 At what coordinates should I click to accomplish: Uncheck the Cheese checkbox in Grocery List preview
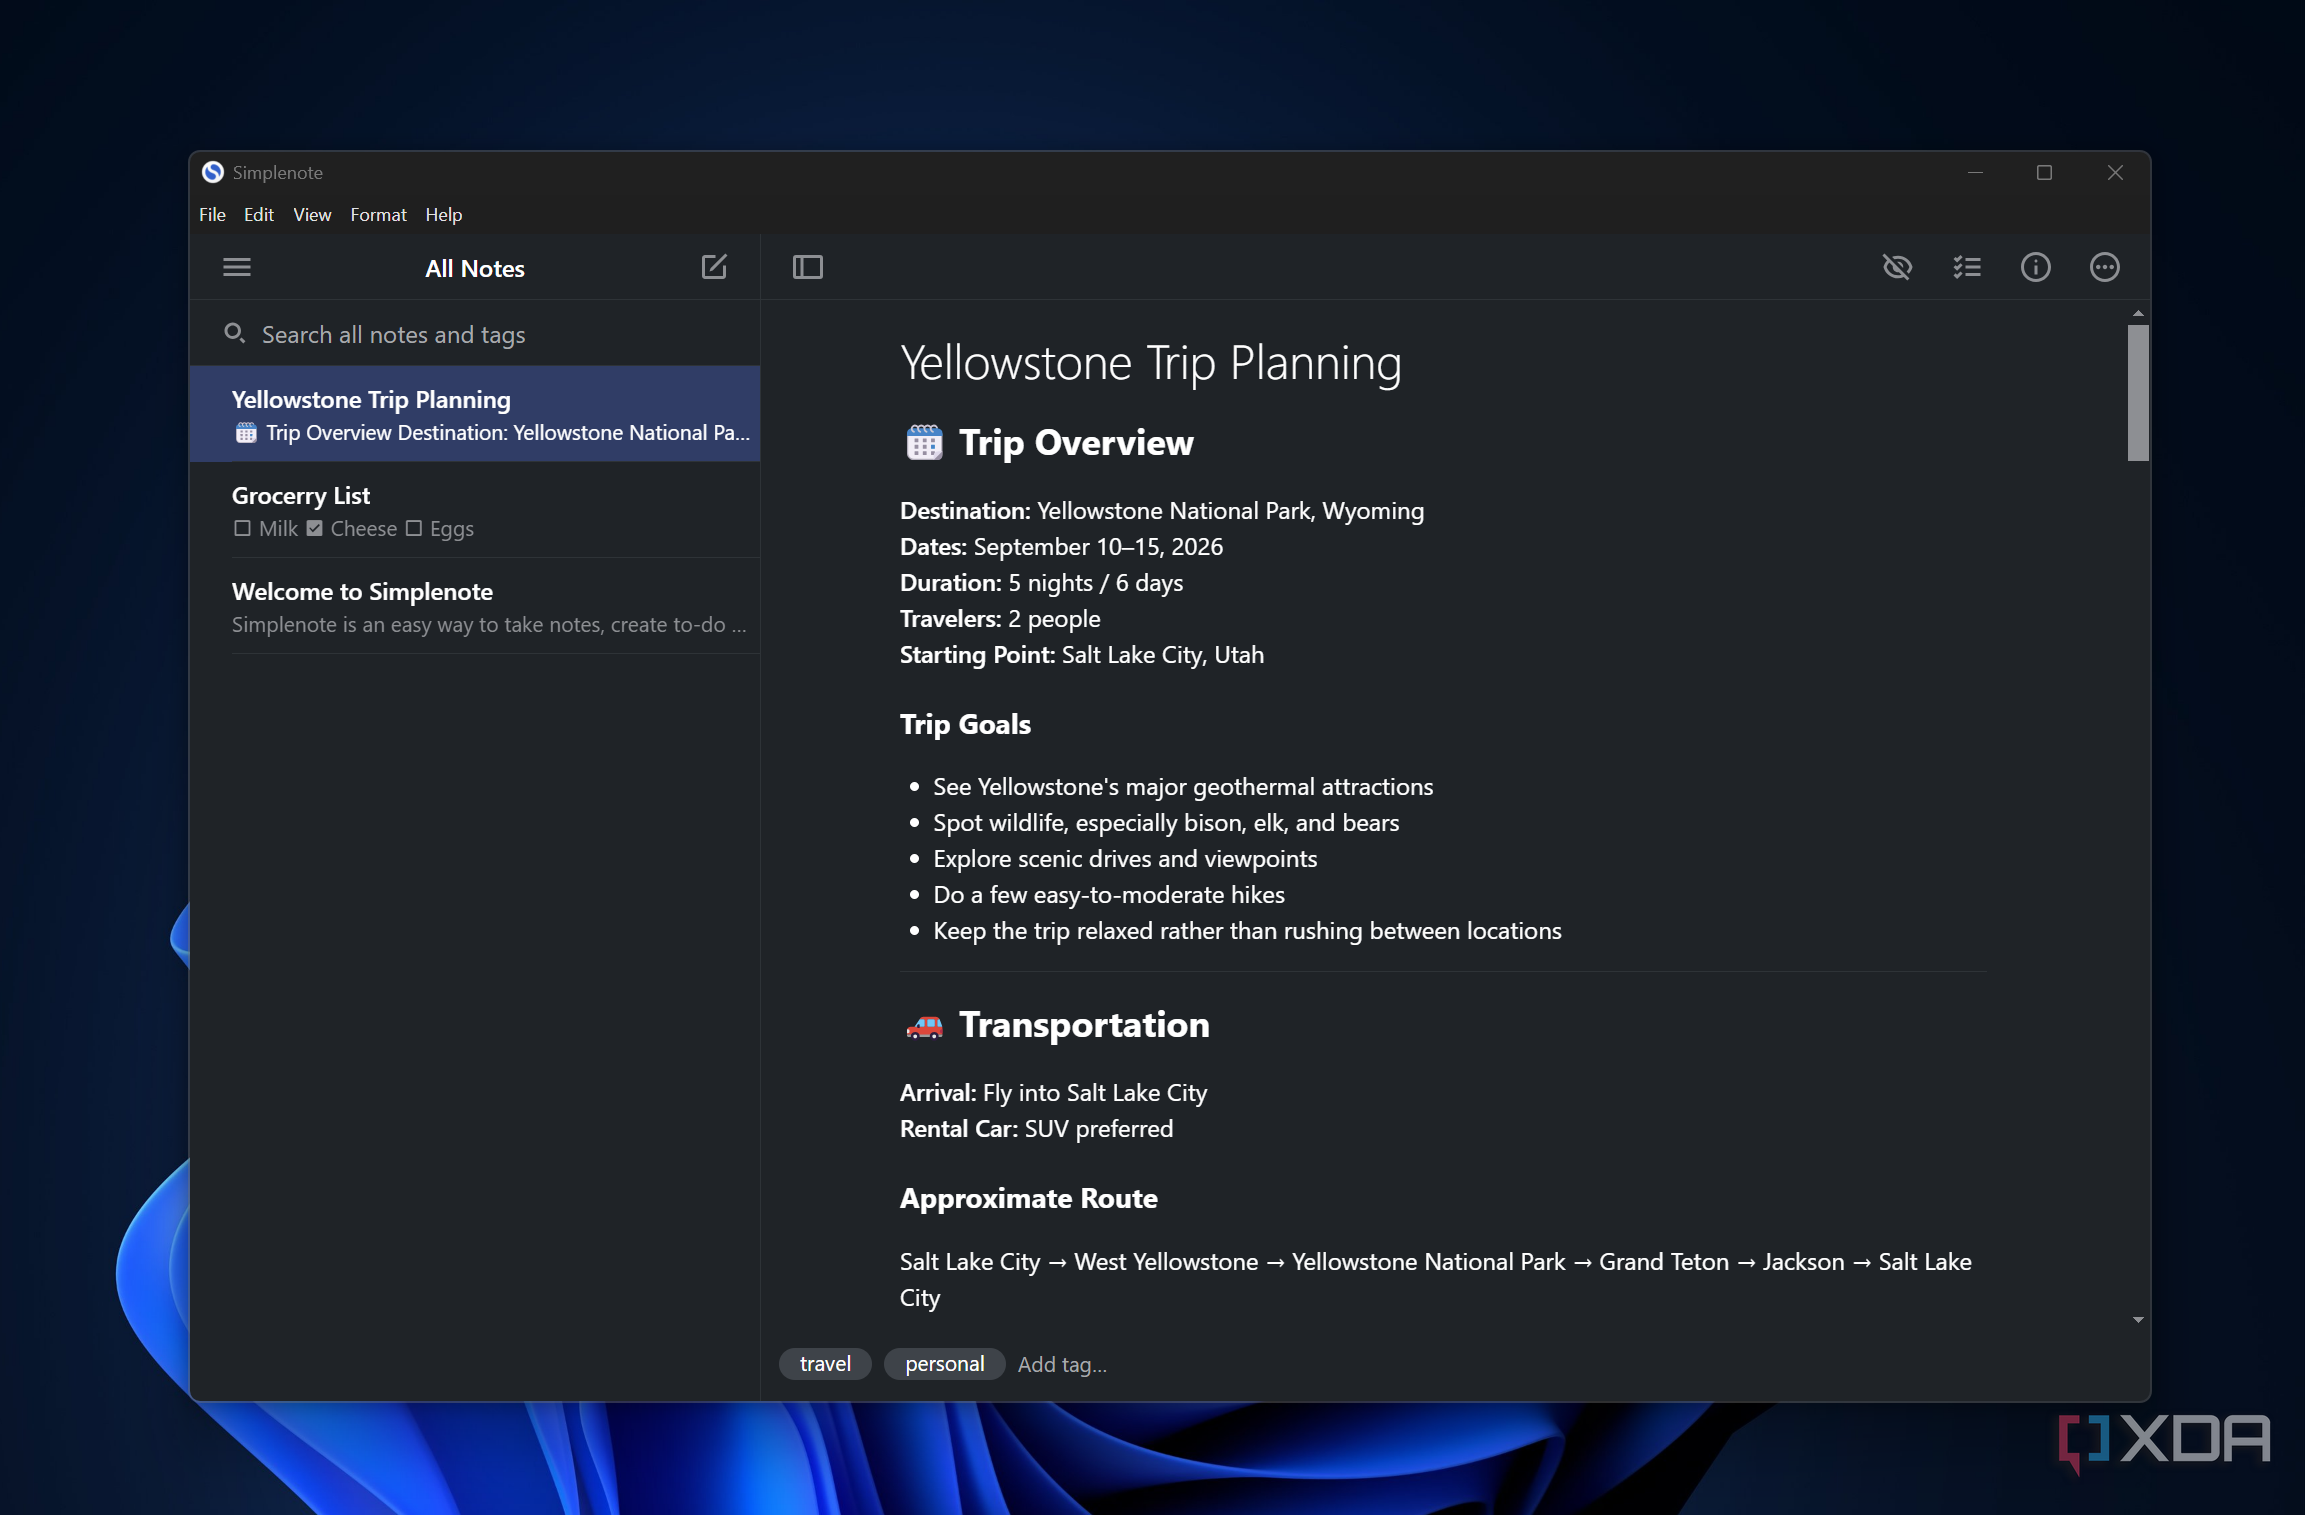[314, 528]
